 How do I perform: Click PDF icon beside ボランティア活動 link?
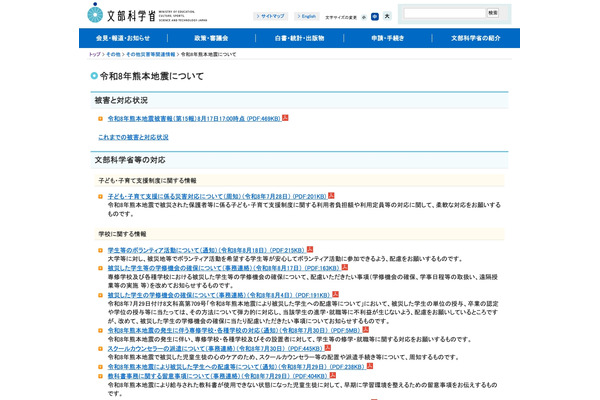click(310, 250)
